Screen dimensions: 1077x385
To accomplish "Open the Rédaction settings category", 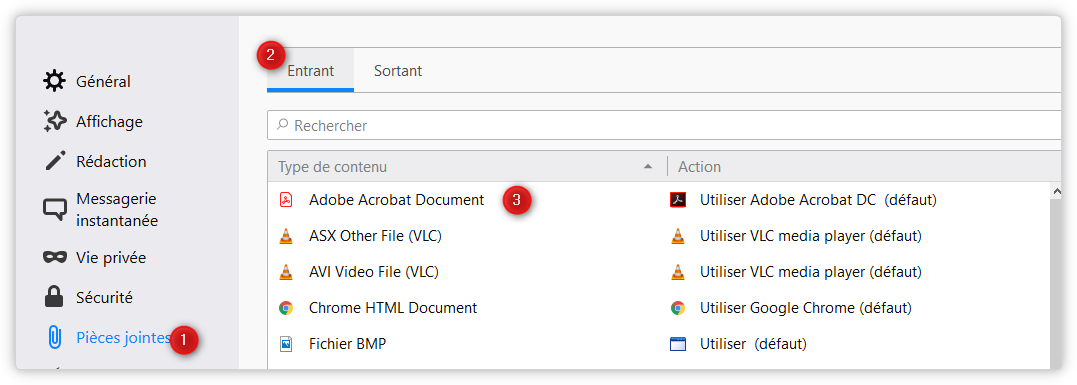I will (x=111, y=161).
